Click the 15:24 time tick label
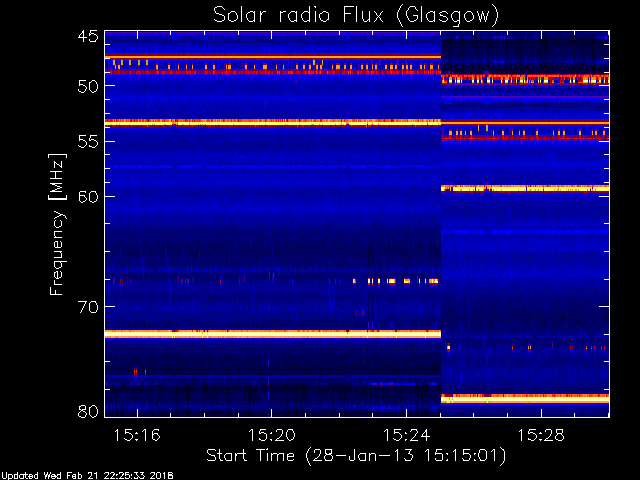640x480 pixels. click(x=407, y=435)
